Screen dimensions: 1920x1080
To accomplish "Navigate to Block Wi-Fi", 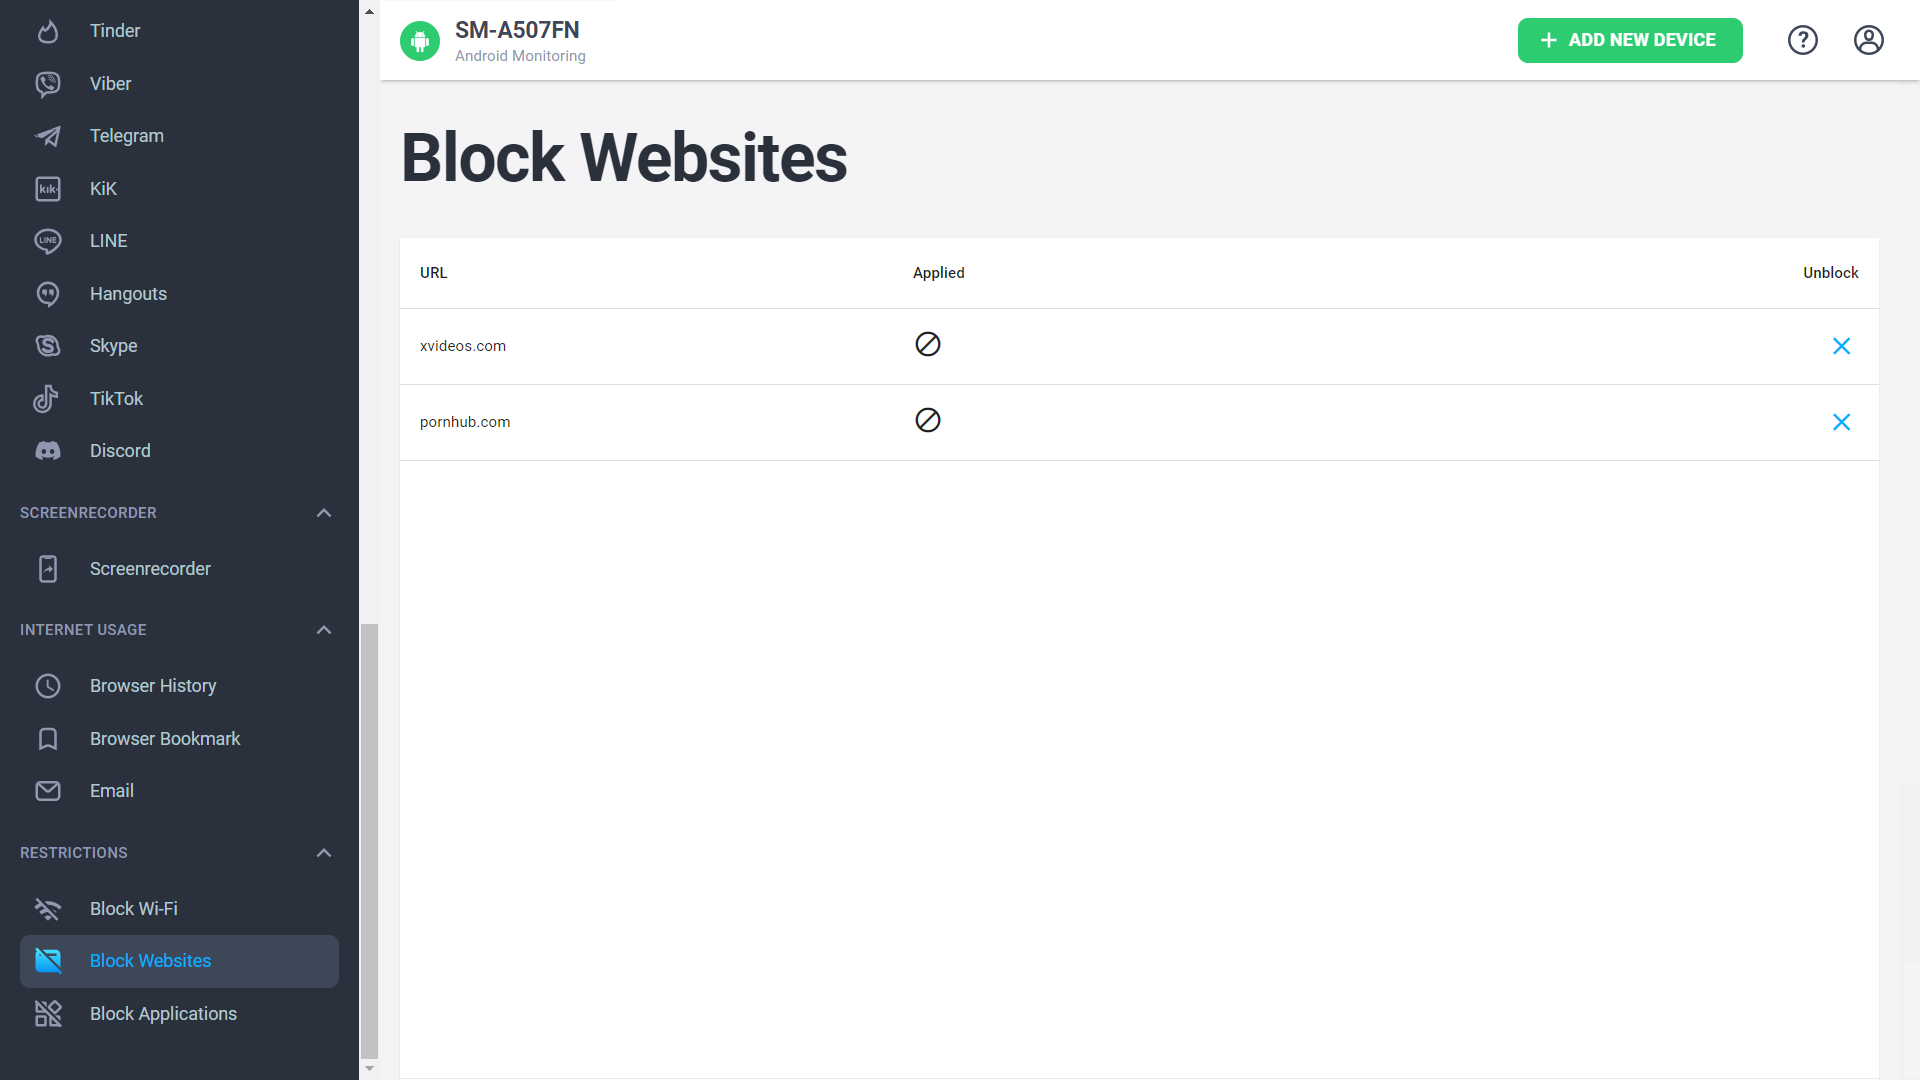I will (179, 909).
